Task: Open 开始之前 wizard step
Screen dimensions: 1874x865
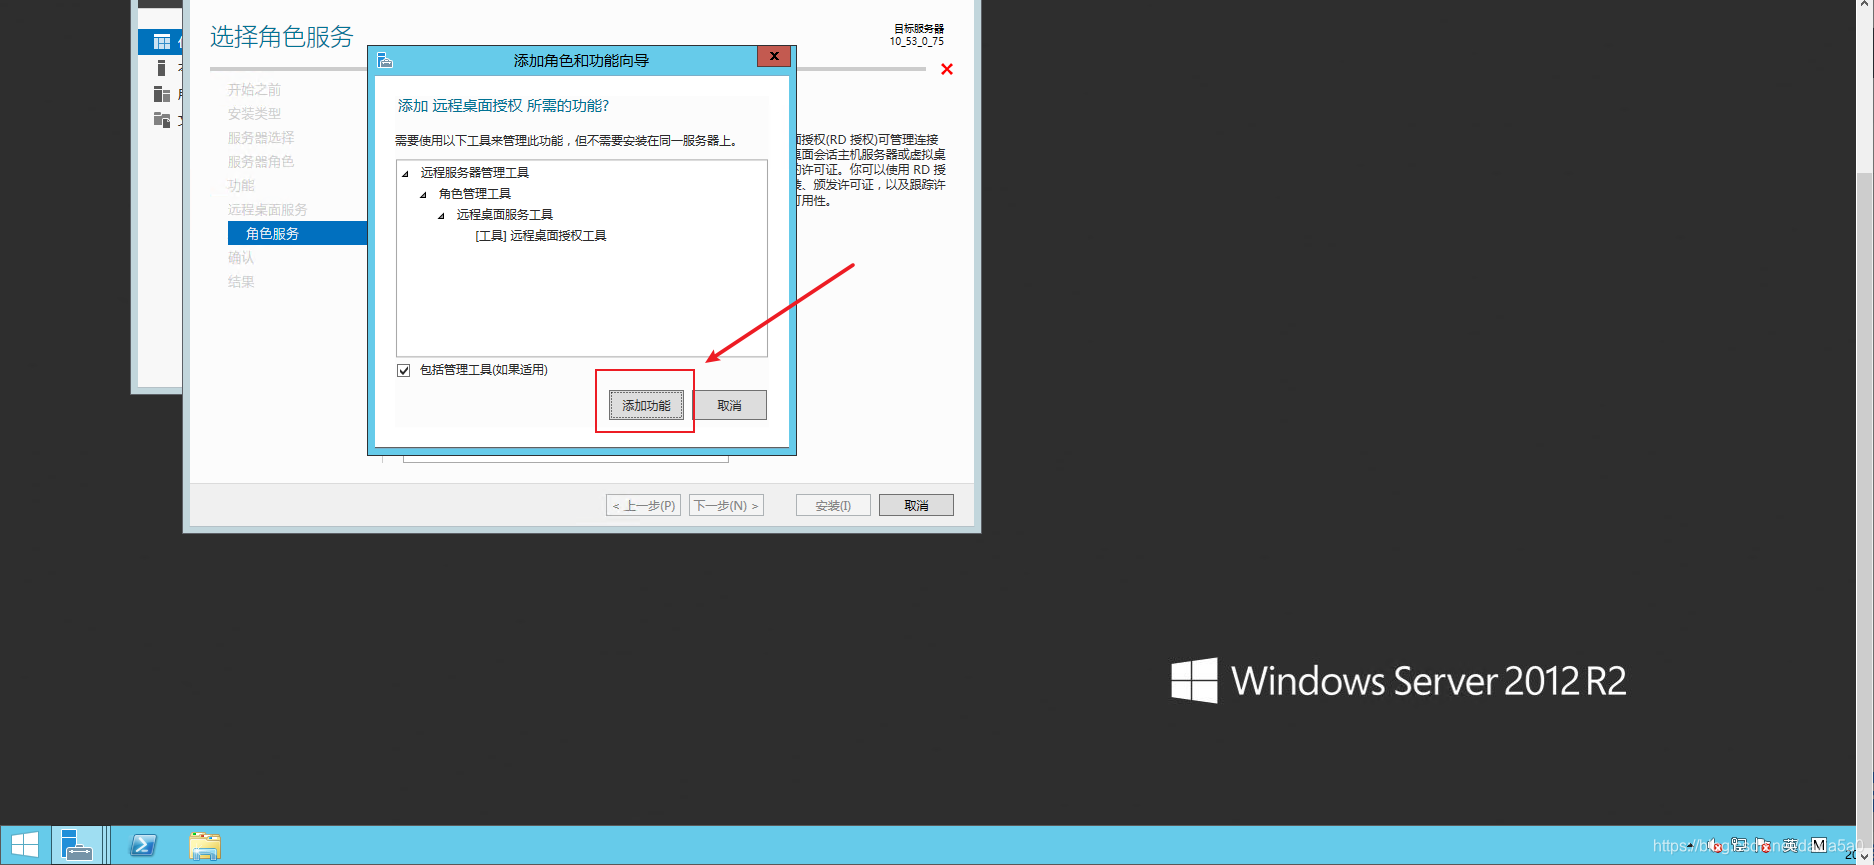Action: [254, 90]
